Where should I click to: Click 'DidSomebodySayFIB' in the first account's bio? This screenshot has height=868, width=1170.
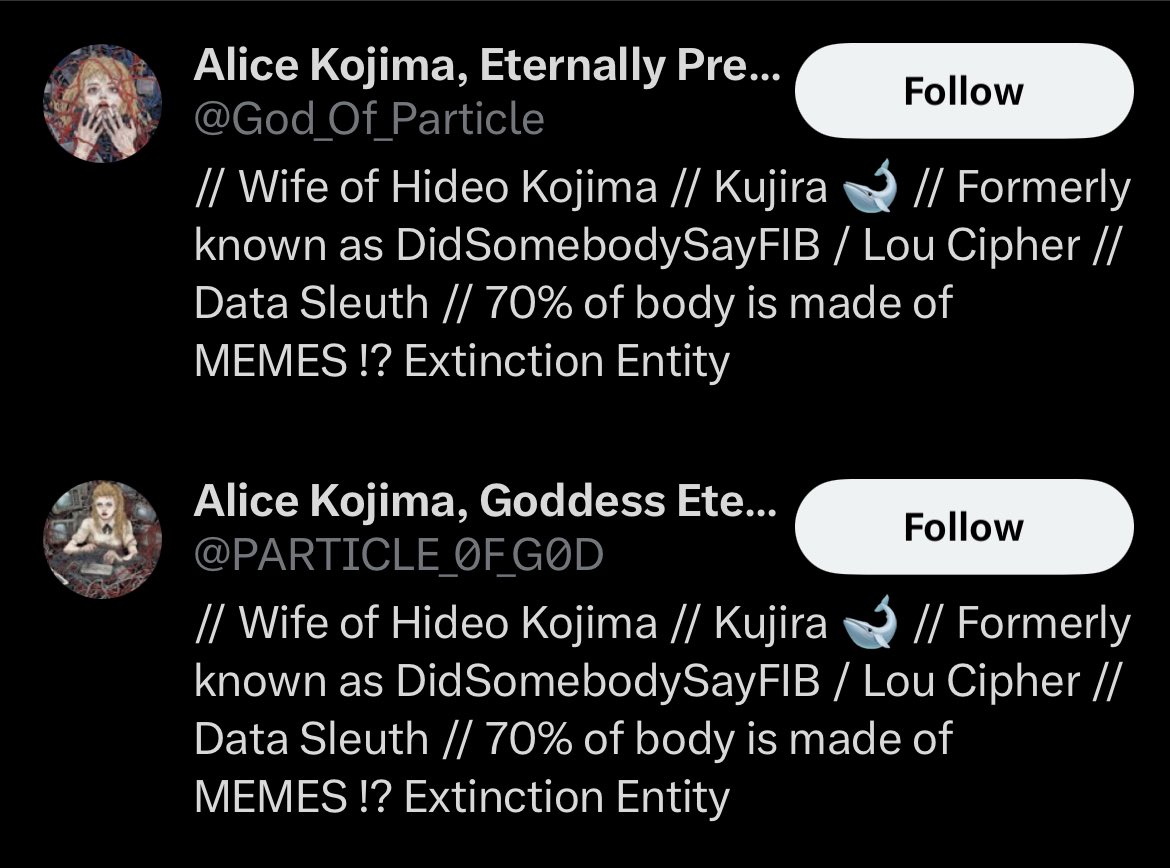607,246
